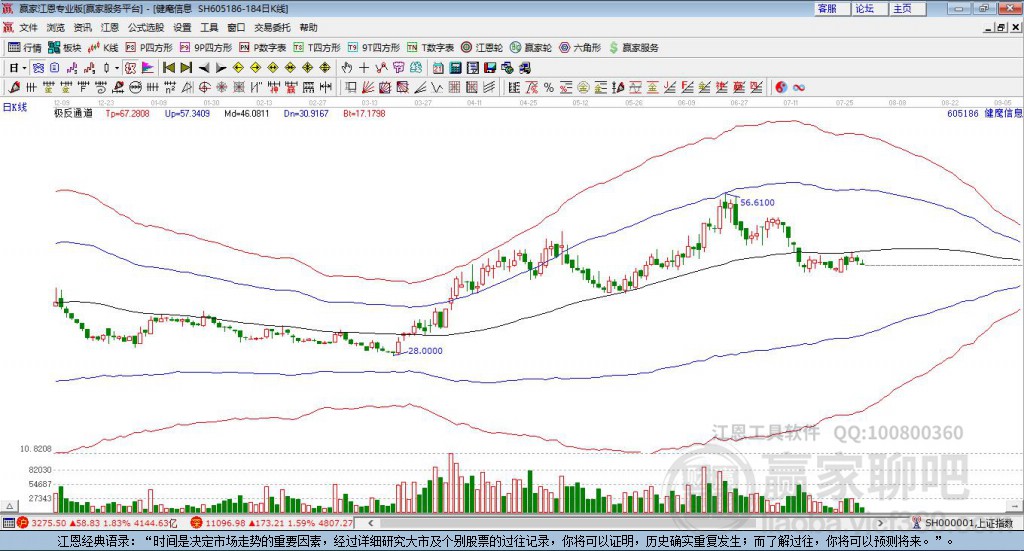The image size is (1024, 551).
Task: Select the red circle target tool
Action: point(204,87)
